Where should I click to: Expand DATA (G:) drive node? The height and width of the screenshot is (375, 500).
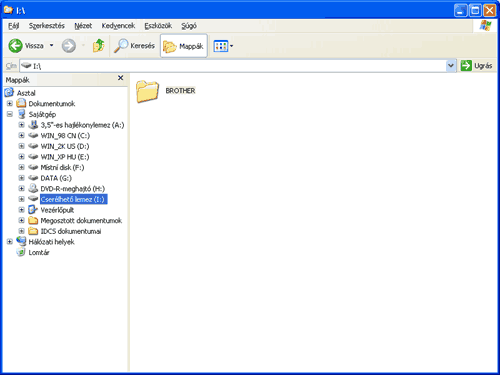[21, 178]
